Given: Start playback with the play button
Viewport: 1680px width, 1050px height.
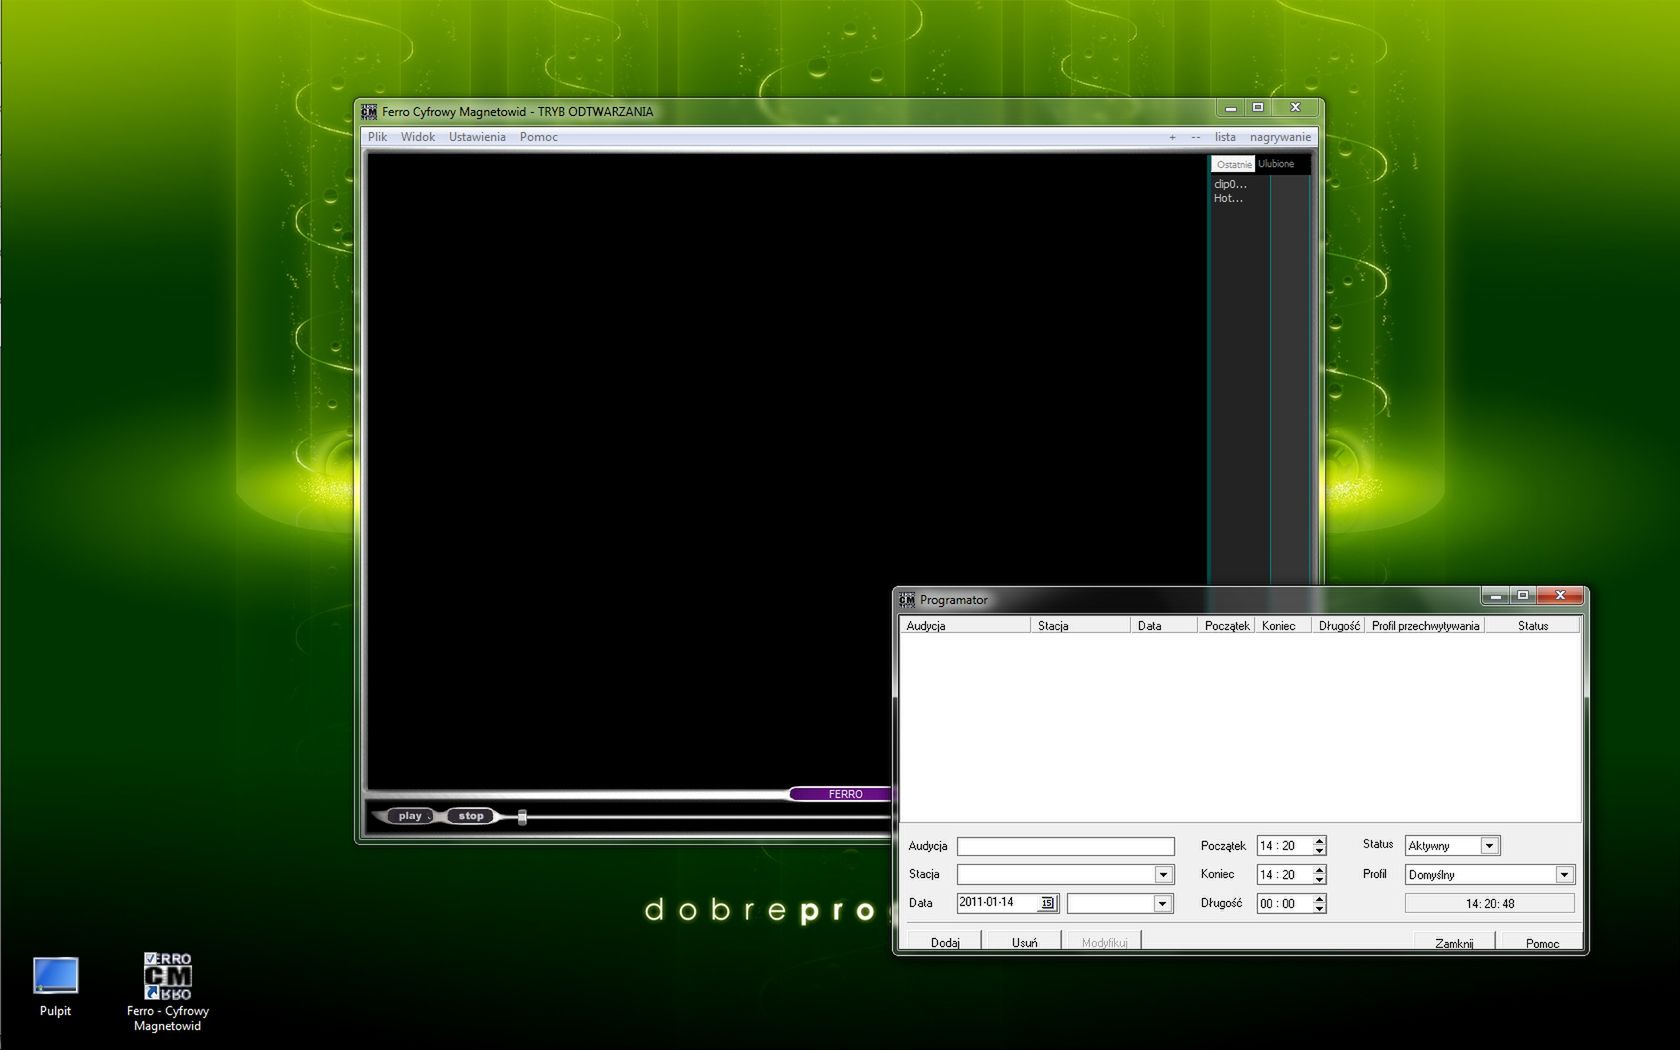Looking at the screenshot, I should point(410,816).
